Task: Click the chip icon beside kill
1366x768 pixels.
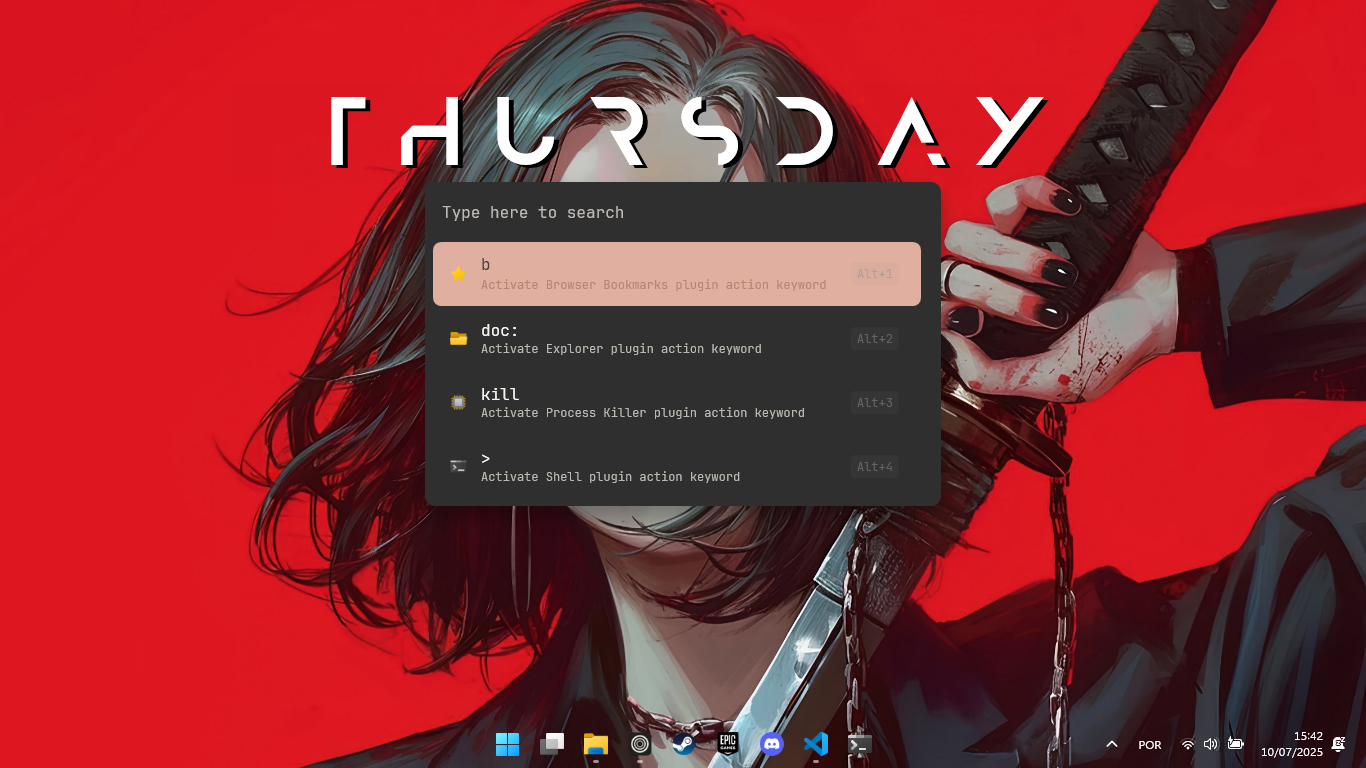Action: 458,402
